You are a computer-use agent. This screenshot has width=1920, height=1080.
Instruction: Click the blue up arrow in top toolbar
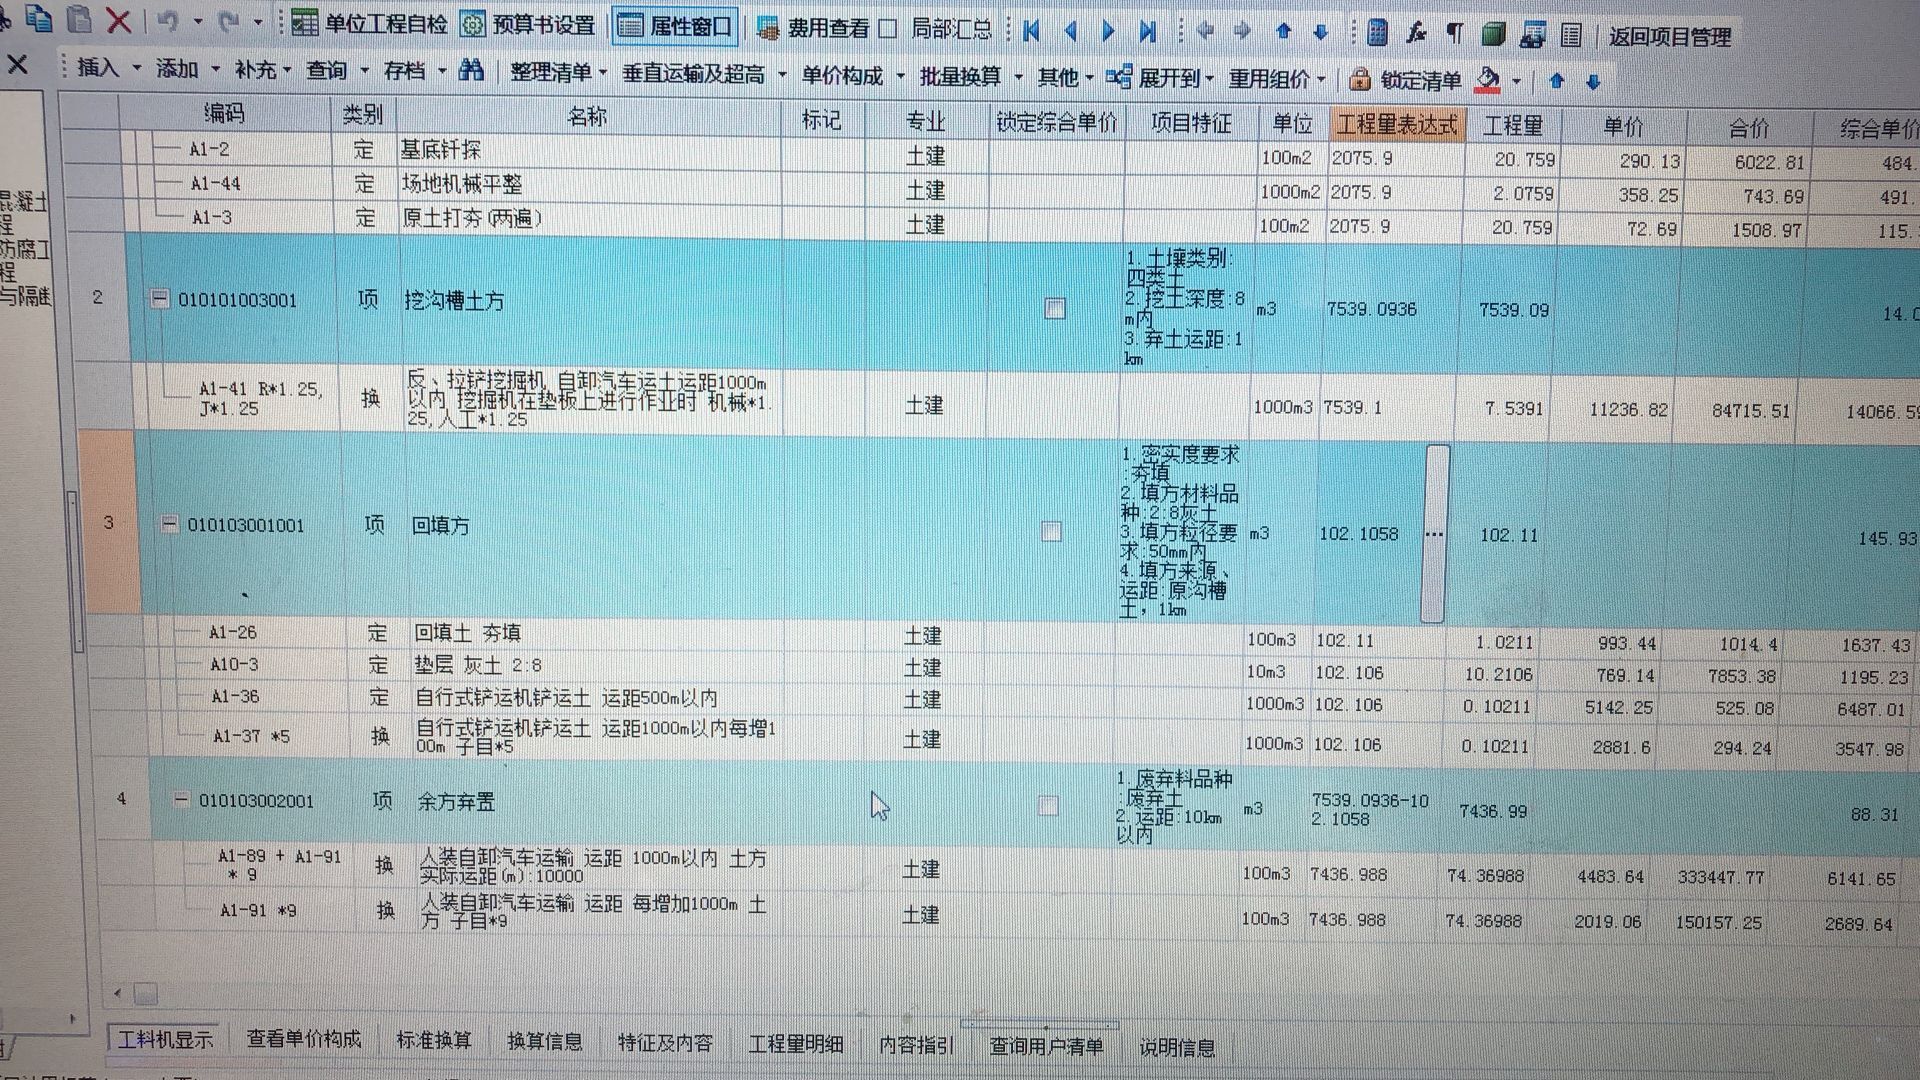1283,32
